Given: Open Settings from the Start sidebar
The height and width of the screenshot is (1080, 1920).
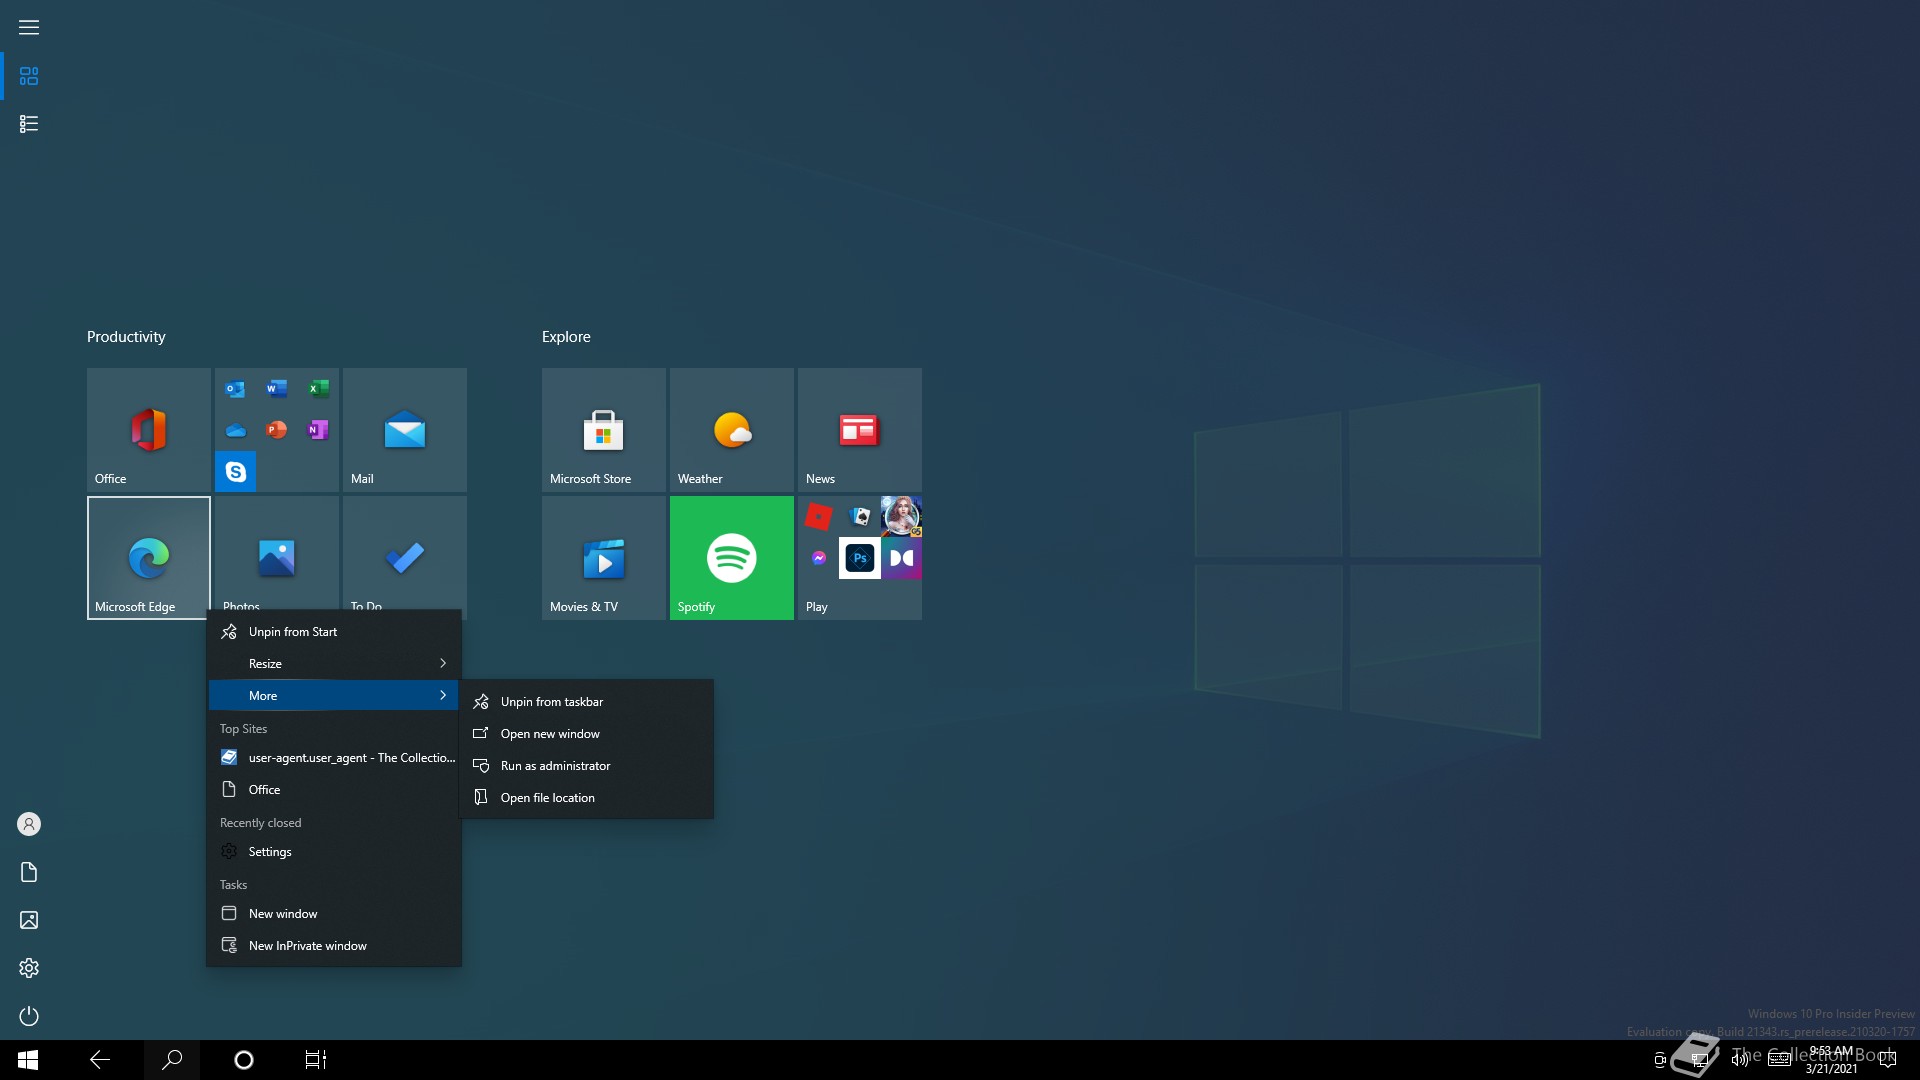Looking at the screenshot, I should pos(29,968).
